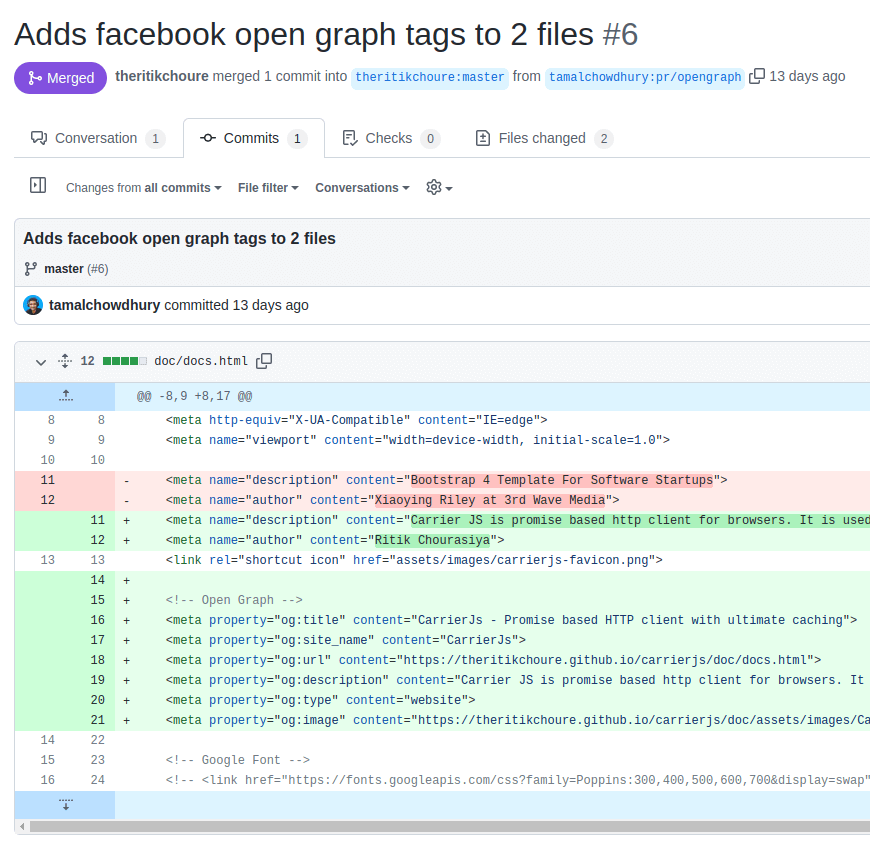Screen dimensions: 870x845
Task: Click tamalchowdhury's avatar image
Action: coord(33,305)
